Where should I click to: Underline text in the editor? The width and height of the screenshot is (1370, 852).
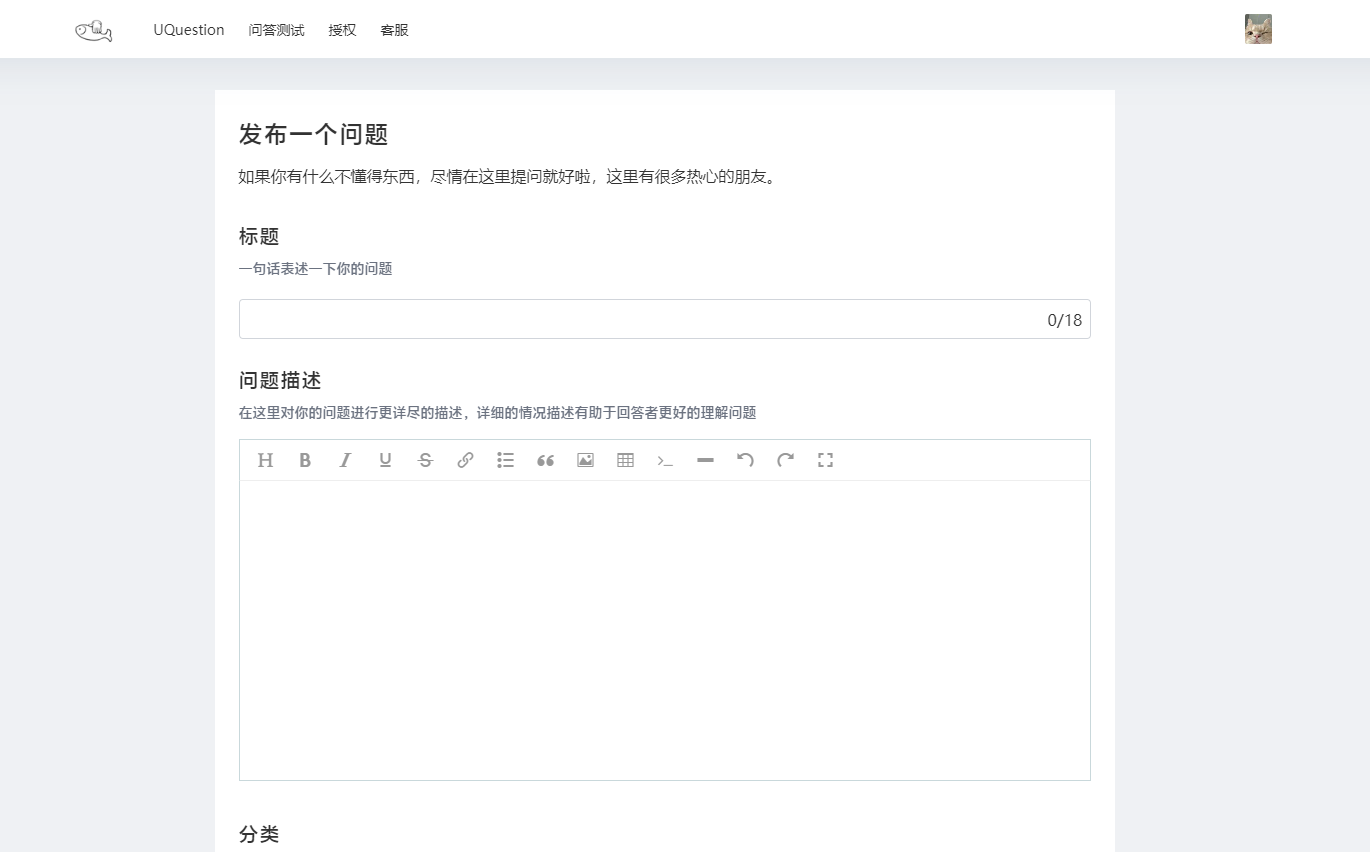click(x=385, y=460)
